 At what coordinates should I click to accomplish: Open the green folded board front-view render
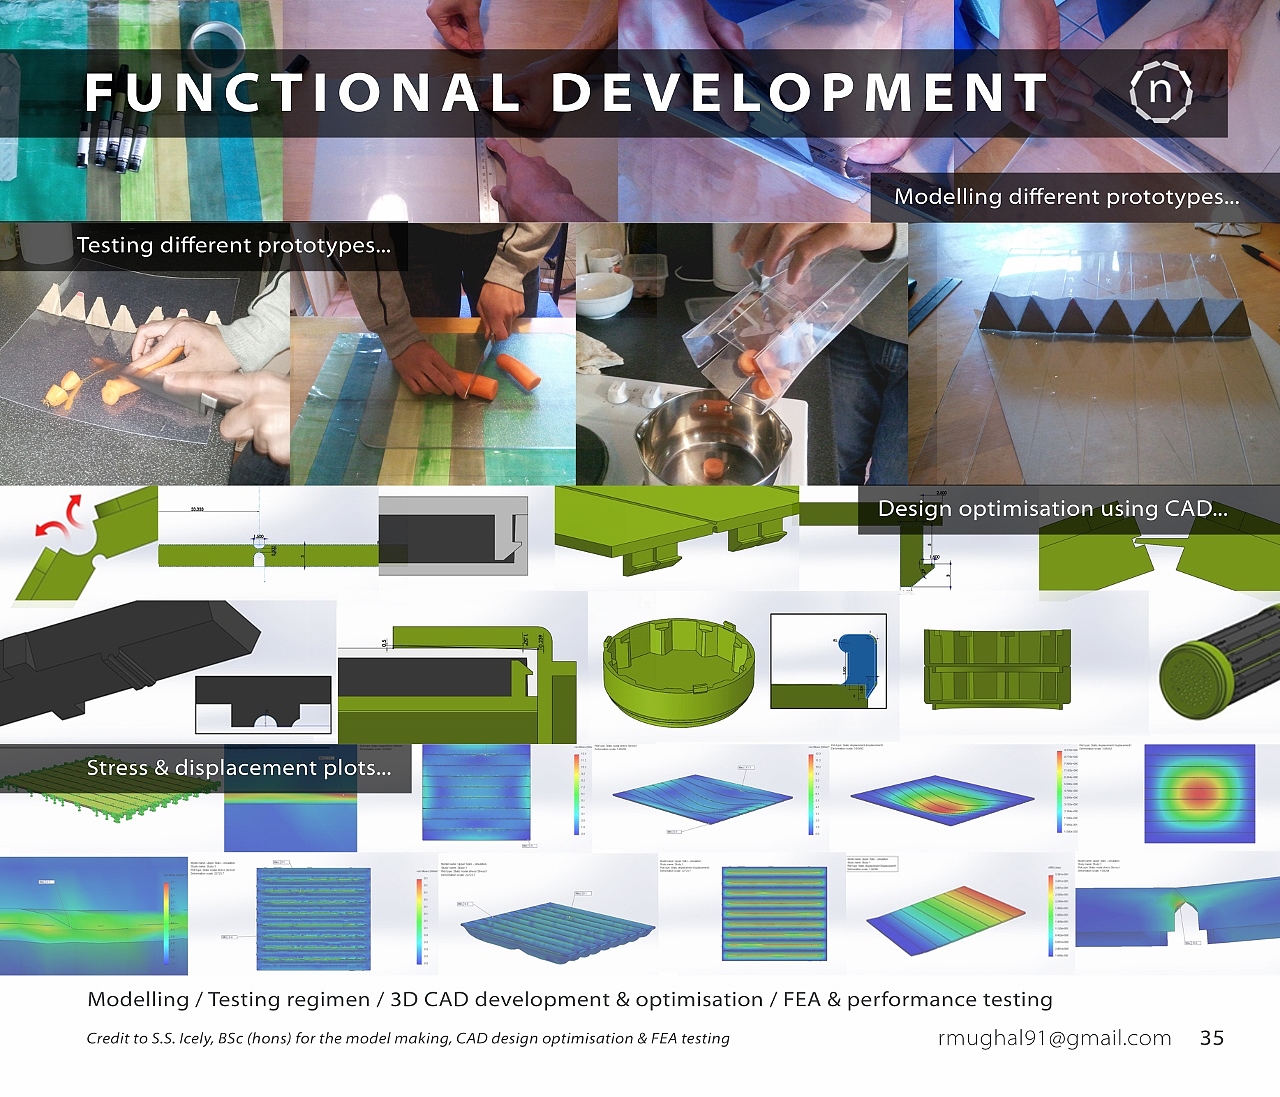pos(997,667)
